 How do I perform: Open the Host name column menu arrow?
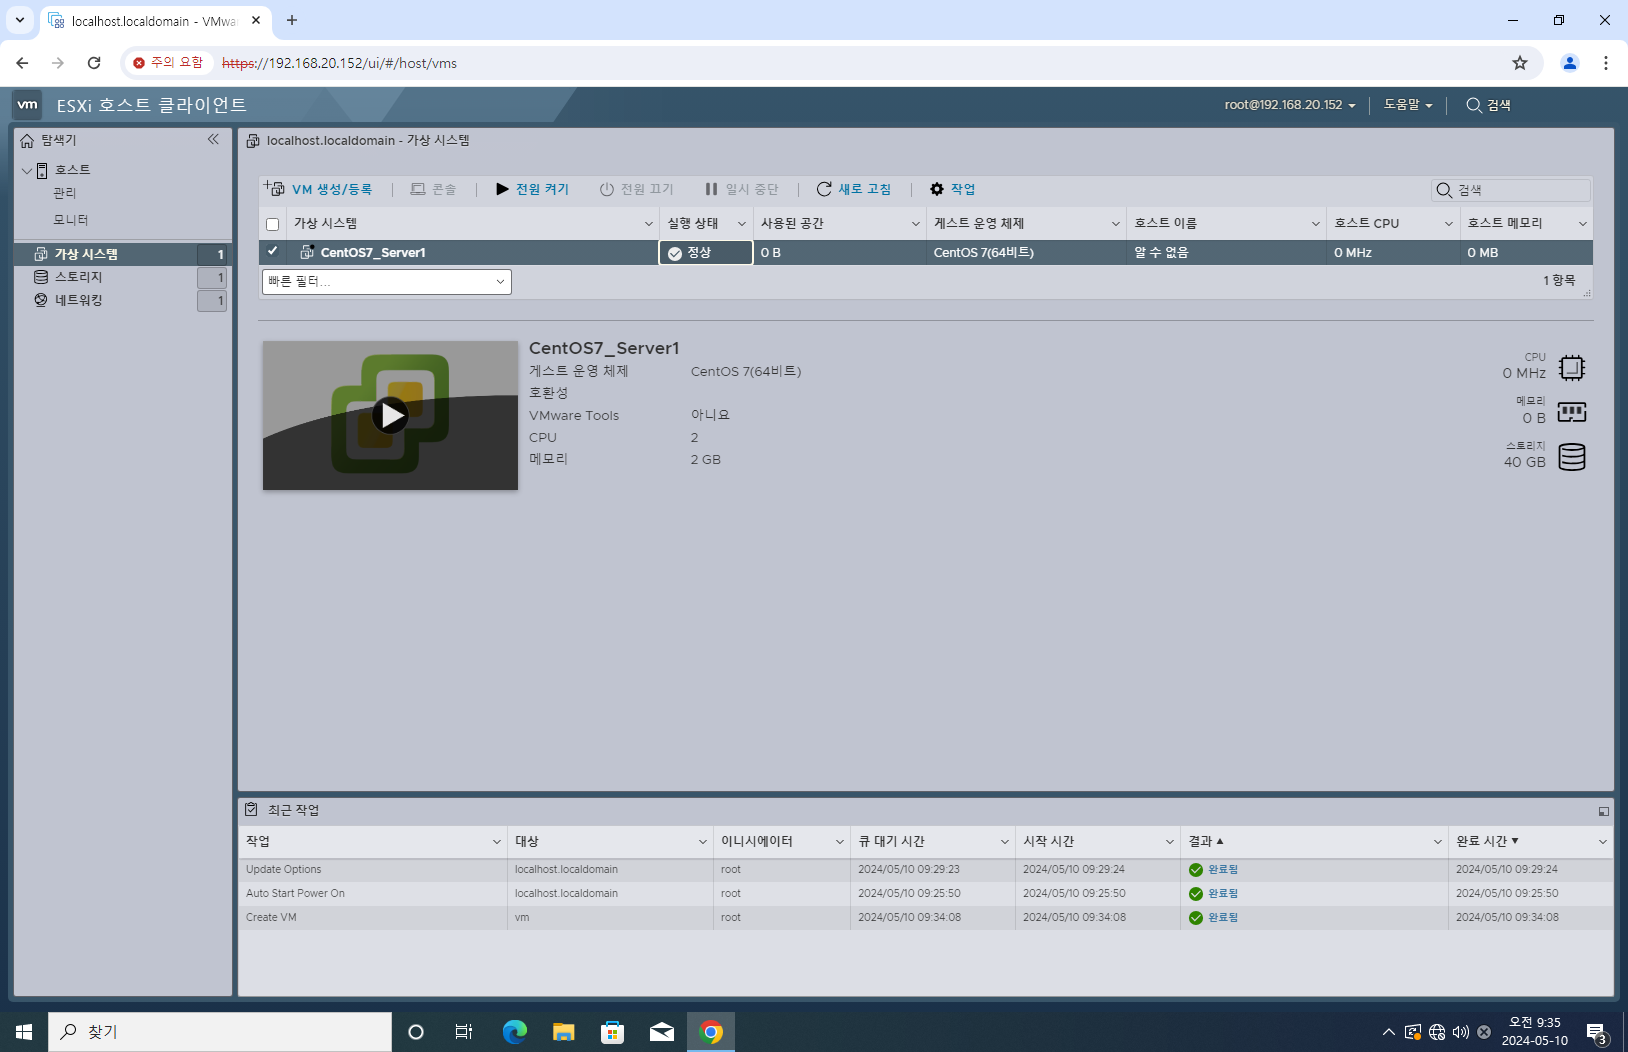(1315, 224)
